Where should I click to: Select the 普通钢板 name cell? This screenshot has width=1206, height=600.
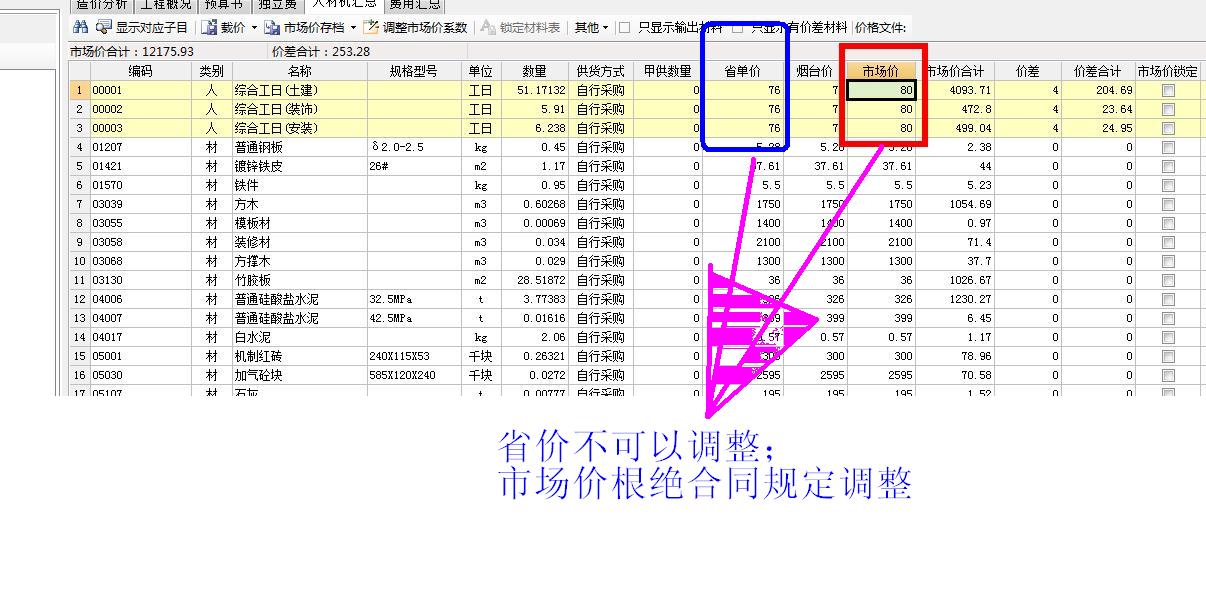click(299, 147)
